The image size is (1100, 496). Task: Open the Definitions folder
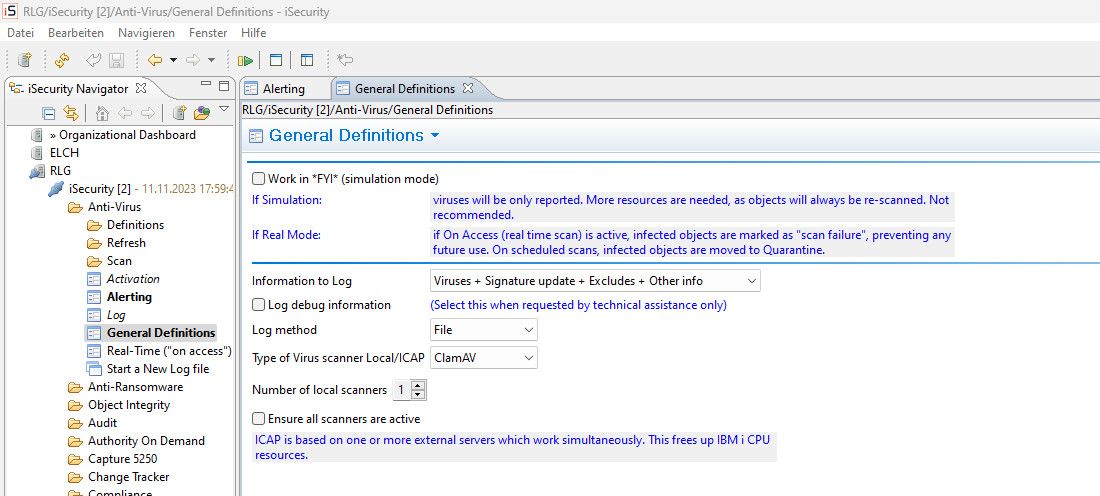pyautogui.click(x=135, y=225)
